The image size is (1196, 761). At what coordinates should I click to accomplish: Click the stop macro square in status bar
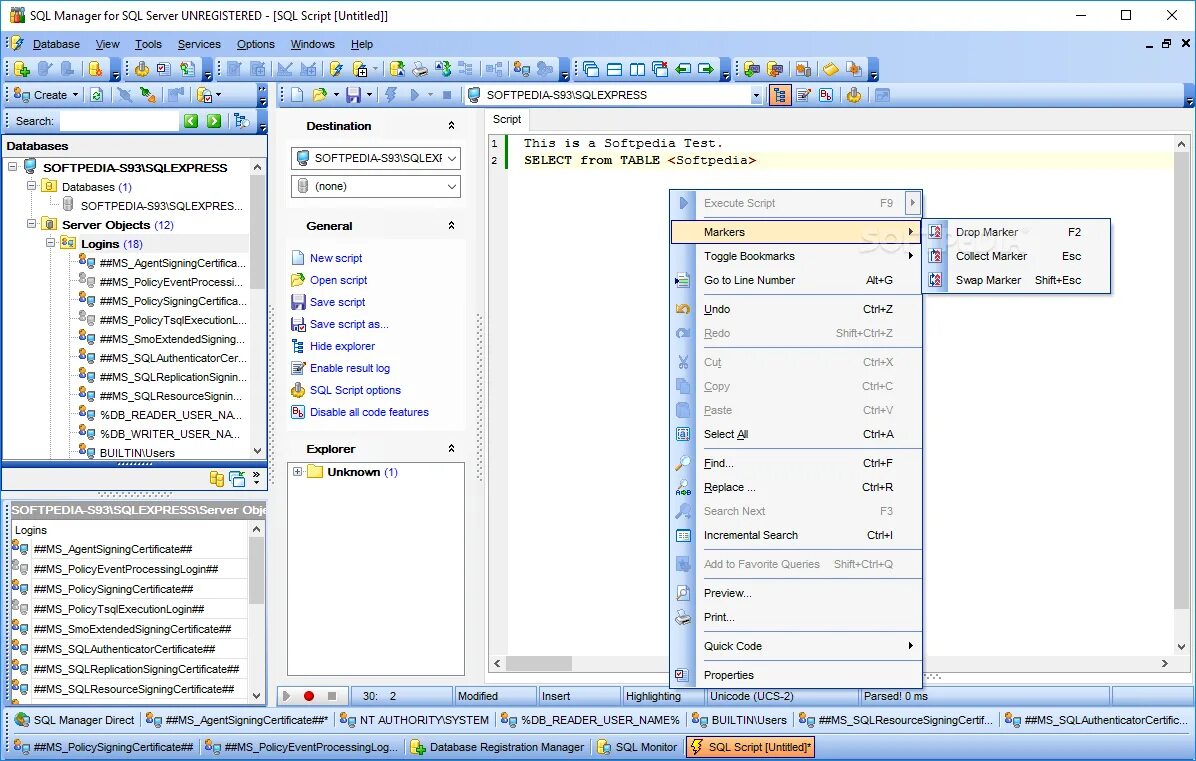point(332,696)
